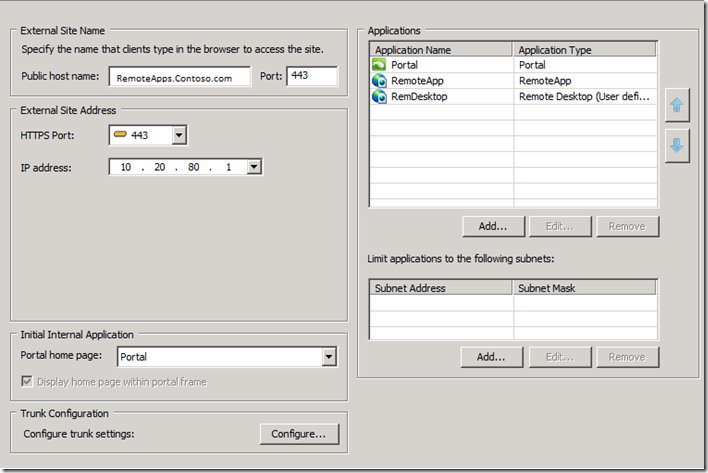Screen dimensions: 708x473
Task: Click Remove under the Applications list
Action: pos(627,226)
